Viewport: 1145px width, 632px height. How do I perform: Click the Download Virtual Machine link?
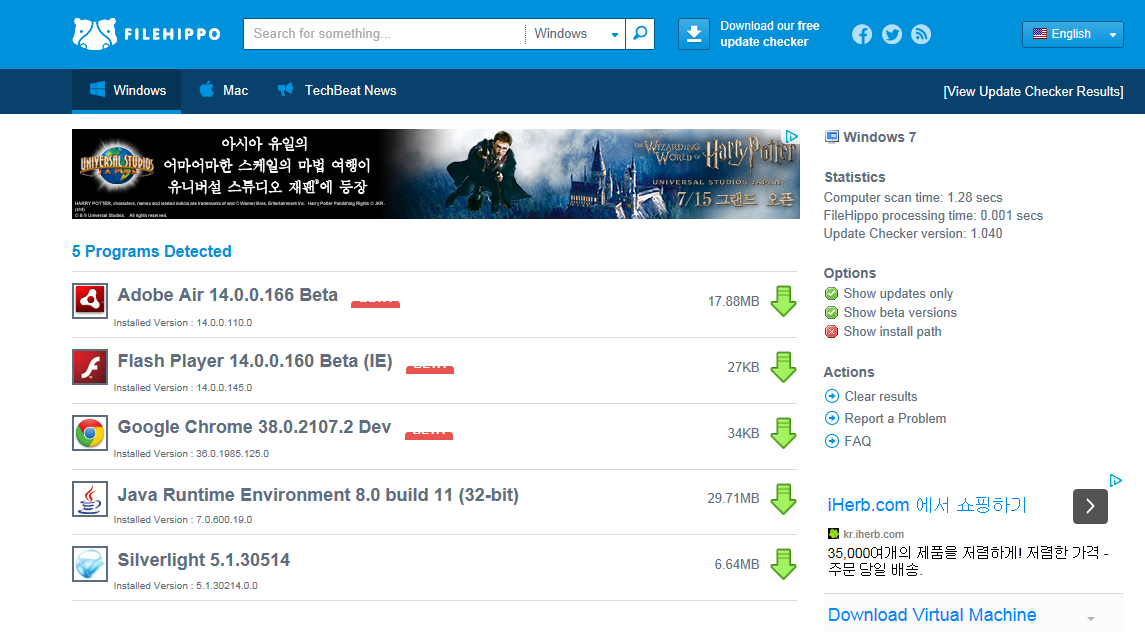(x=932, y=615)
